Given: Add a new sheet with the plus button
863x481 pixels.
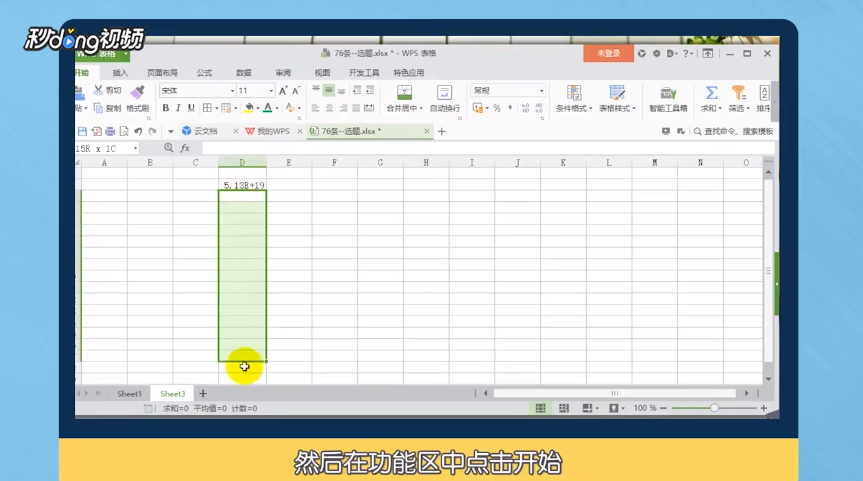Looking at the screenshot, I should [203, 393].
